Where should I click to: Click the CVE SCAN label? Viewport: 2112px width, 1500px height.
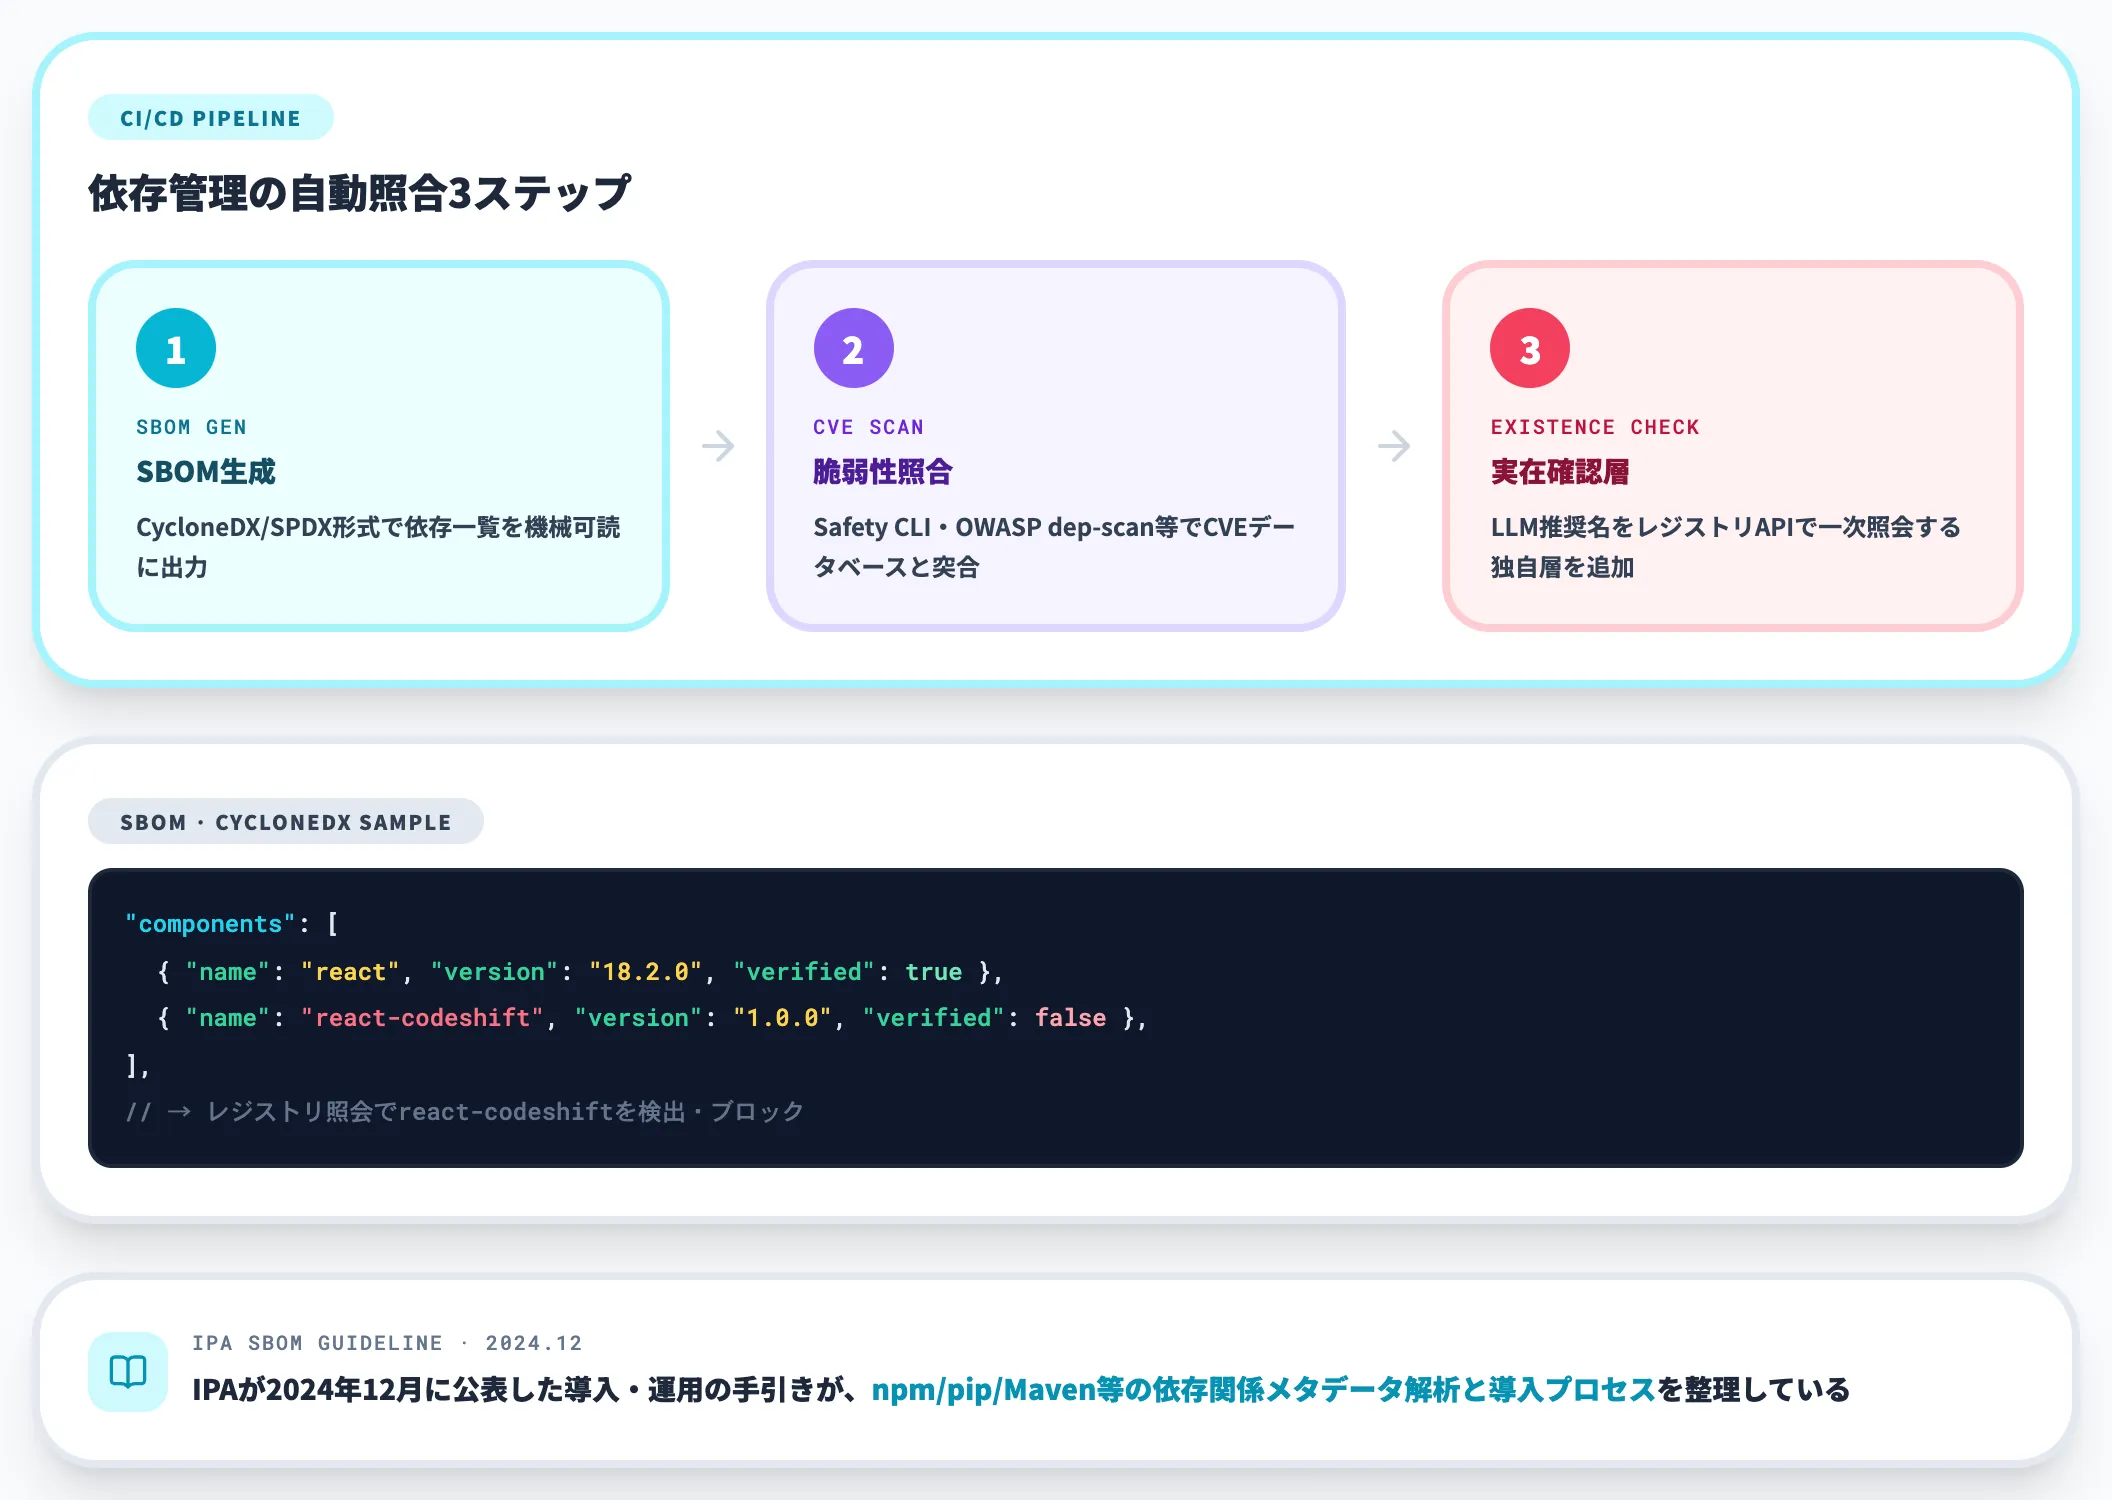(868, 427)
